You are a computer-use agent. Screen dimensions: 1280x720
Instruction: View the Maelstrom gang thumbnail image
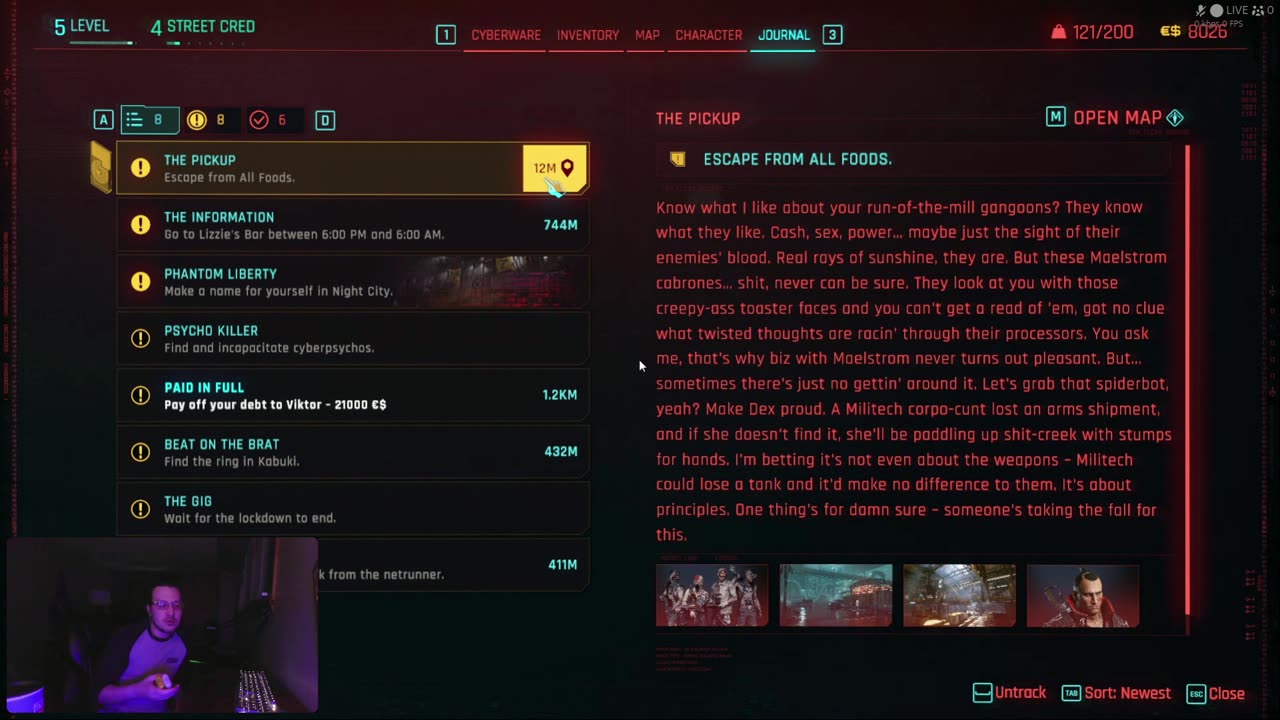712,596
